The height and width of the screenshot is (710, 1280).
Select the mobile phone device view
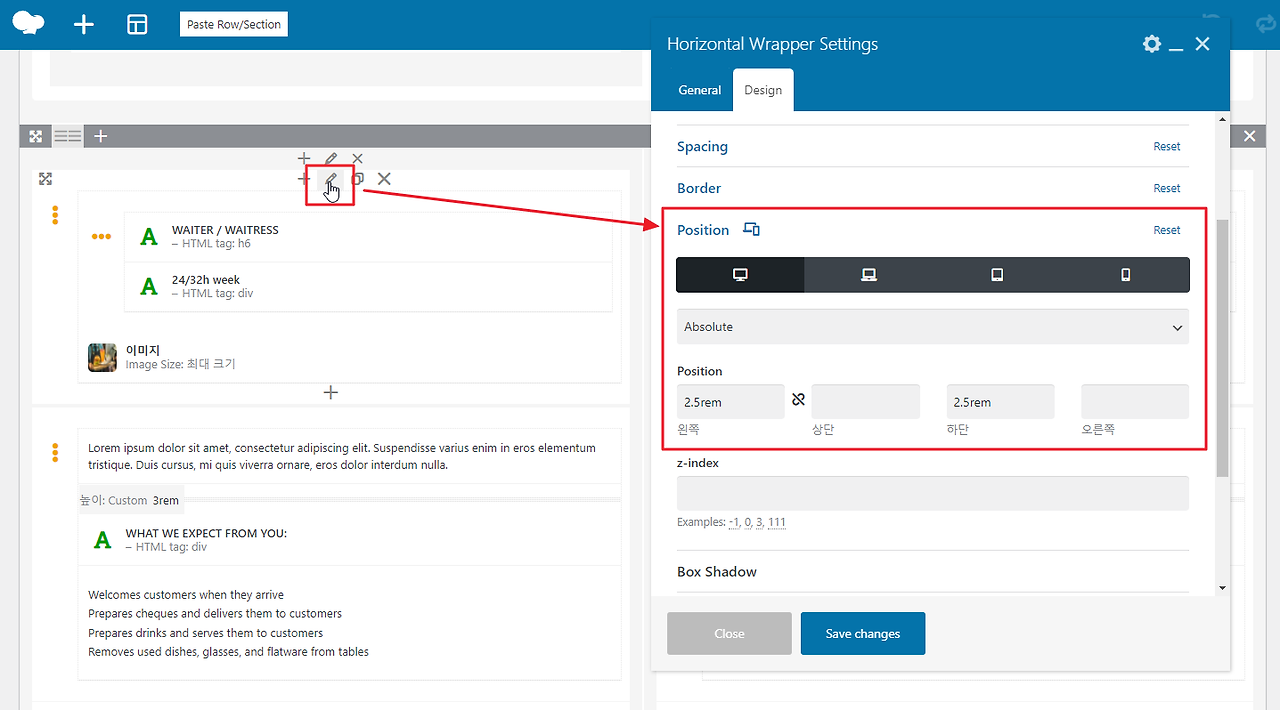[x=1125, y=275]
